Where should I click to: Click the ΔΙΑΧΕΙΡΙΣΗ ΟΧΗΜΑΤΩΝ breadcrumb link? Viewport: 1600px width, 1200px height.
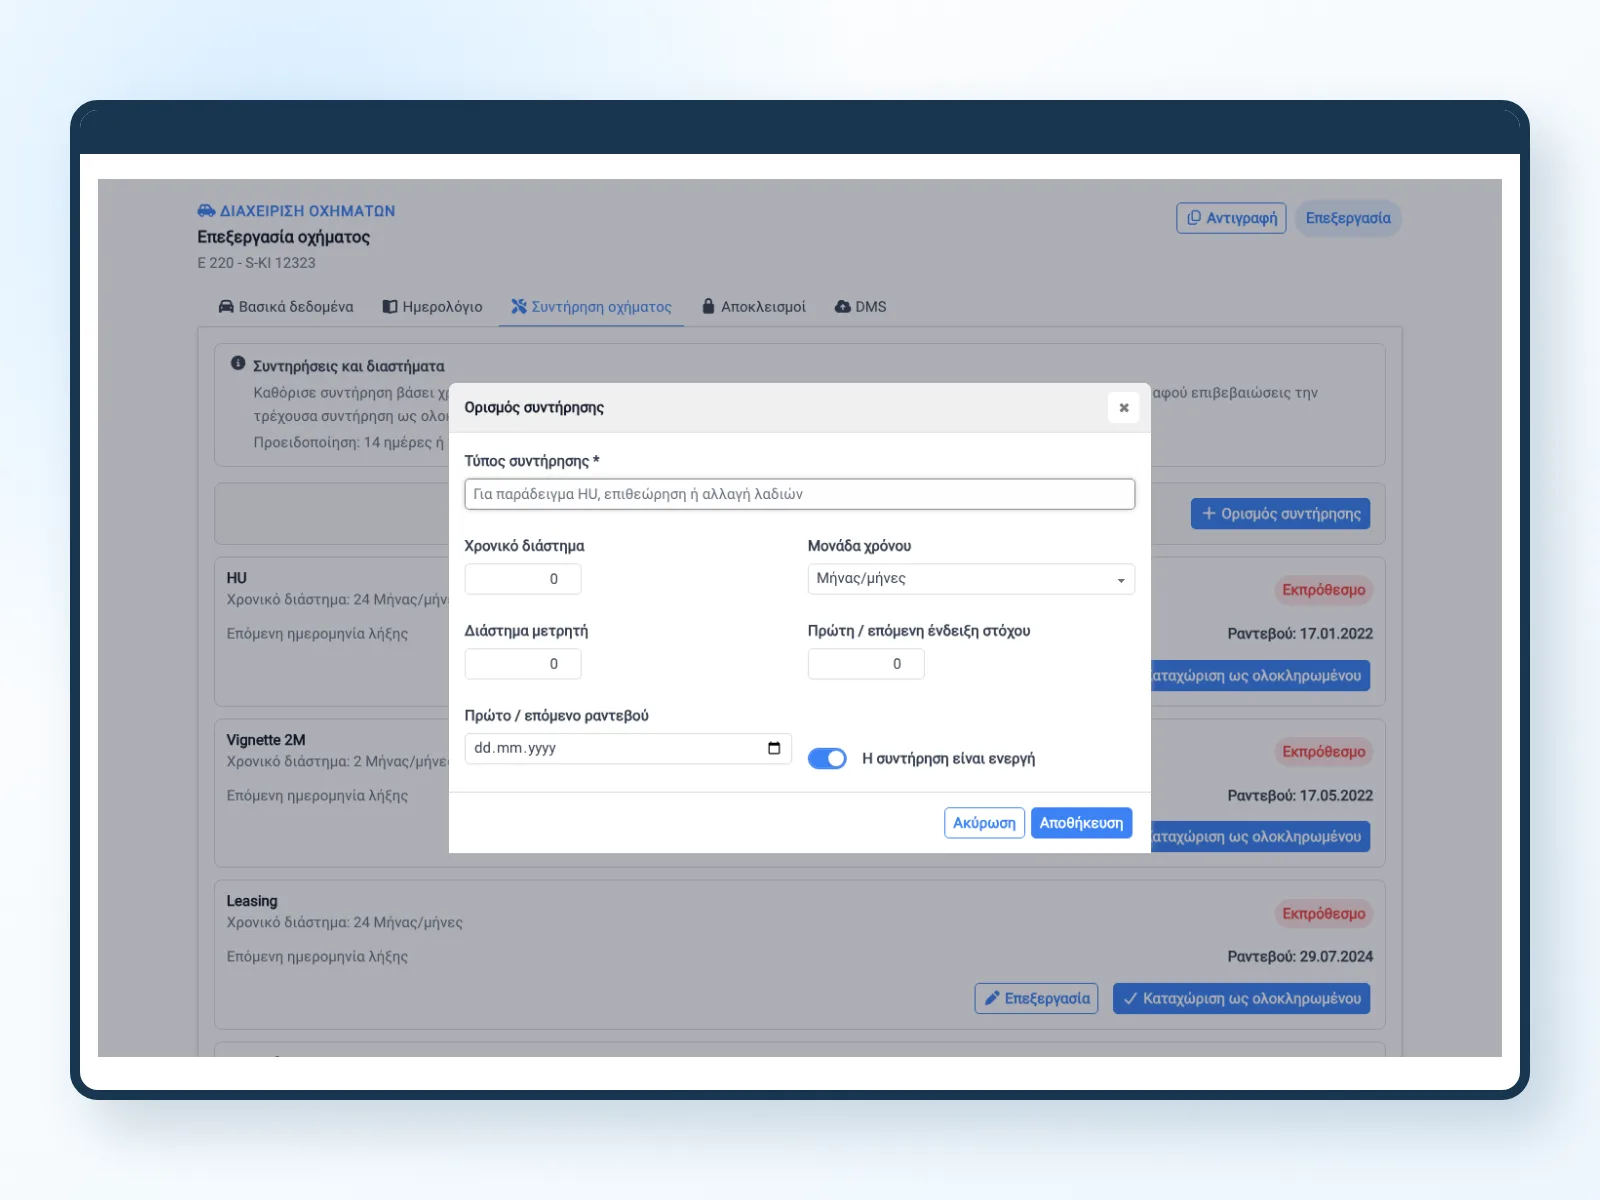(307, 211)
